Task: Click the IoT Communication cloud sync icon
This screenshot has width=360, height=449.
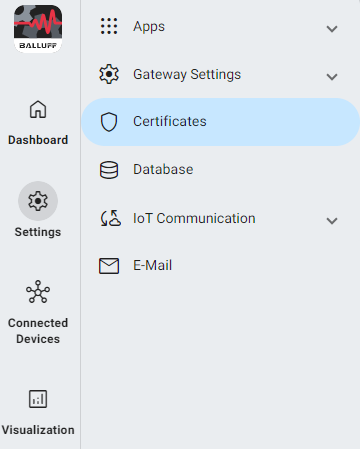Action: (x=110, y=218)
